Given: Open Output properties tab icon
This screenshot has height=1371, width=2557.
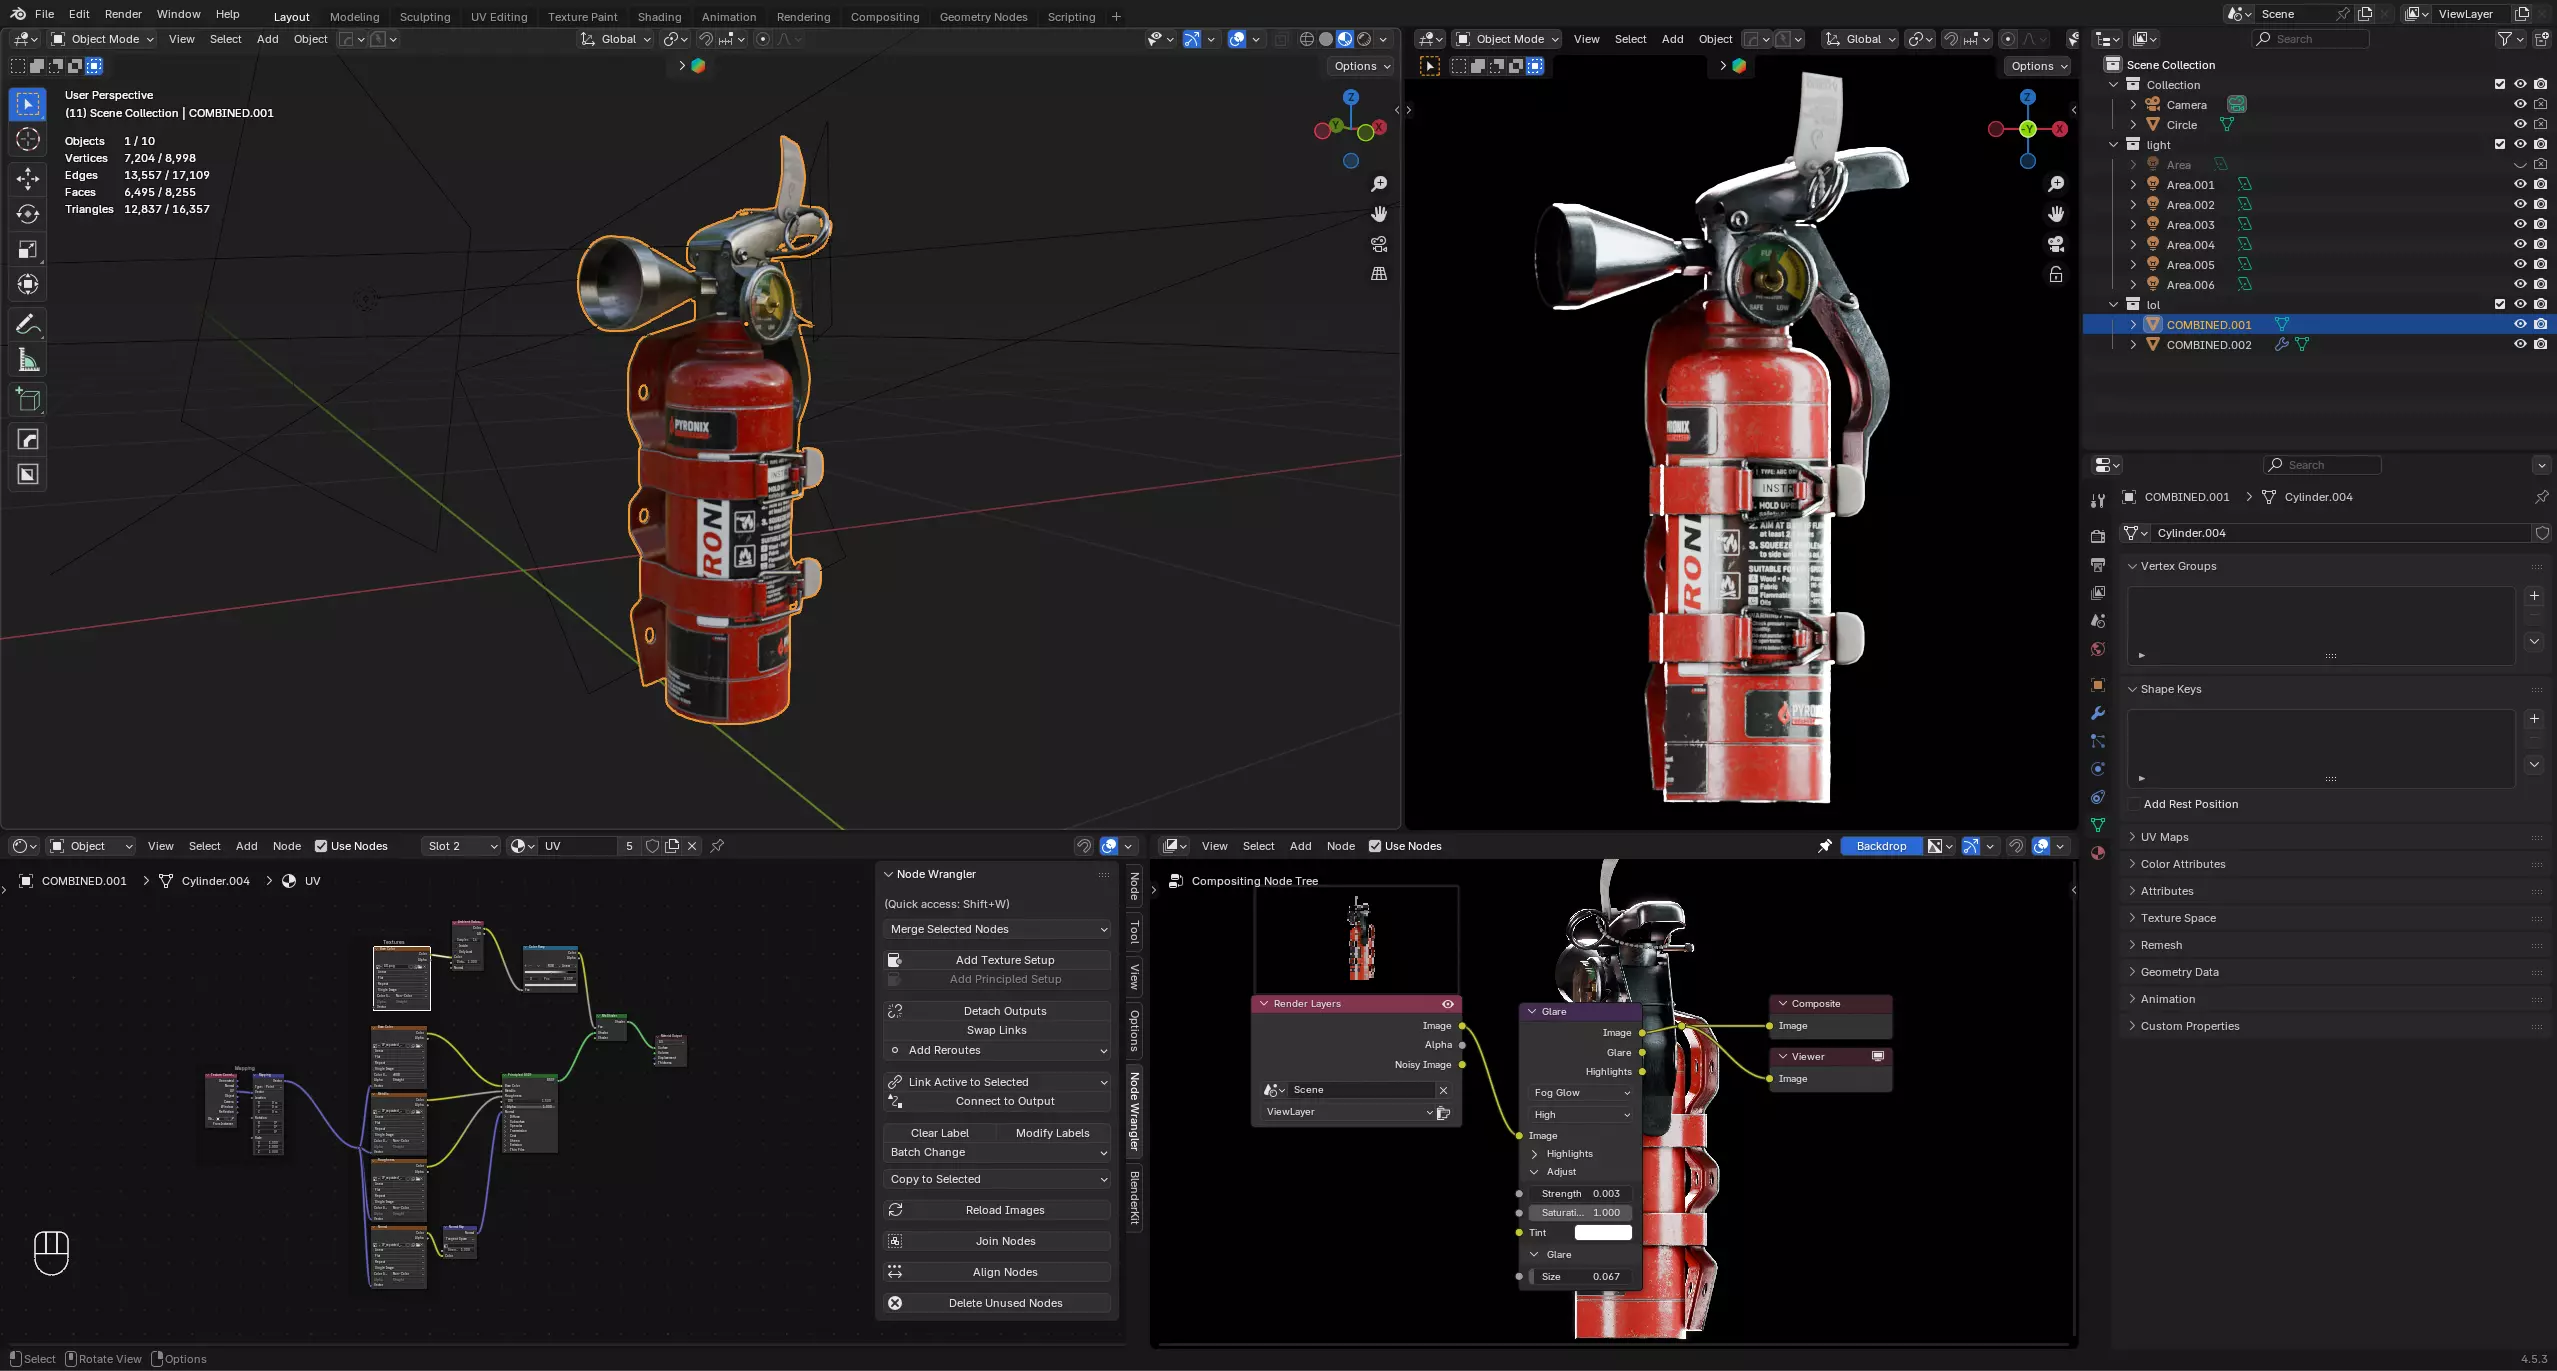Looking at the screenshot, I should [x=2098, y=565].
